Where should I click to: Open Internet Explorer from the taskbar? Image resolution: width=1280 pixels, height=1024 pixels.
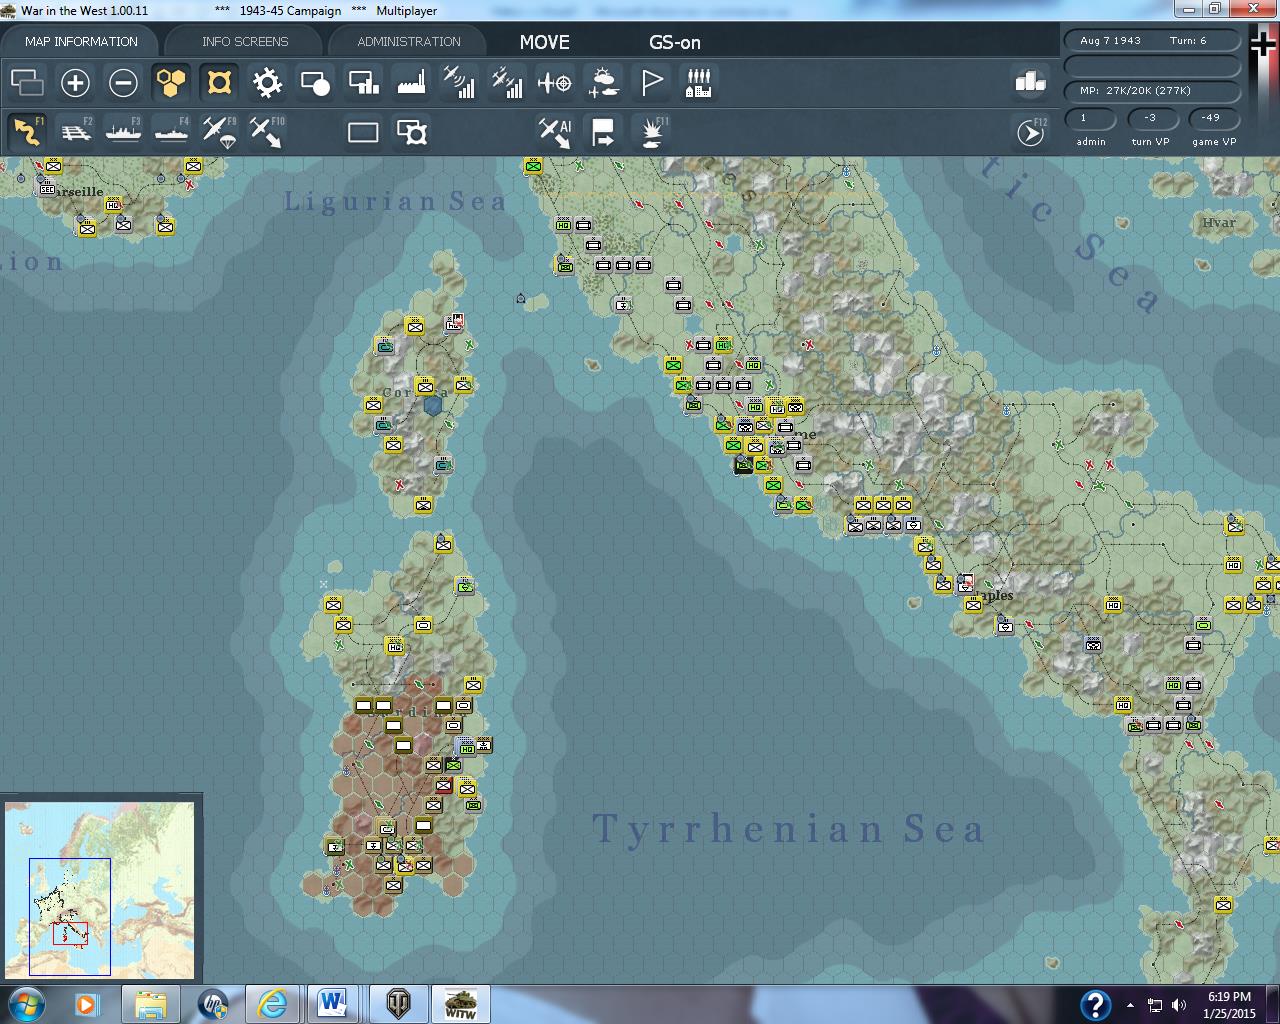coord(271,1003)
